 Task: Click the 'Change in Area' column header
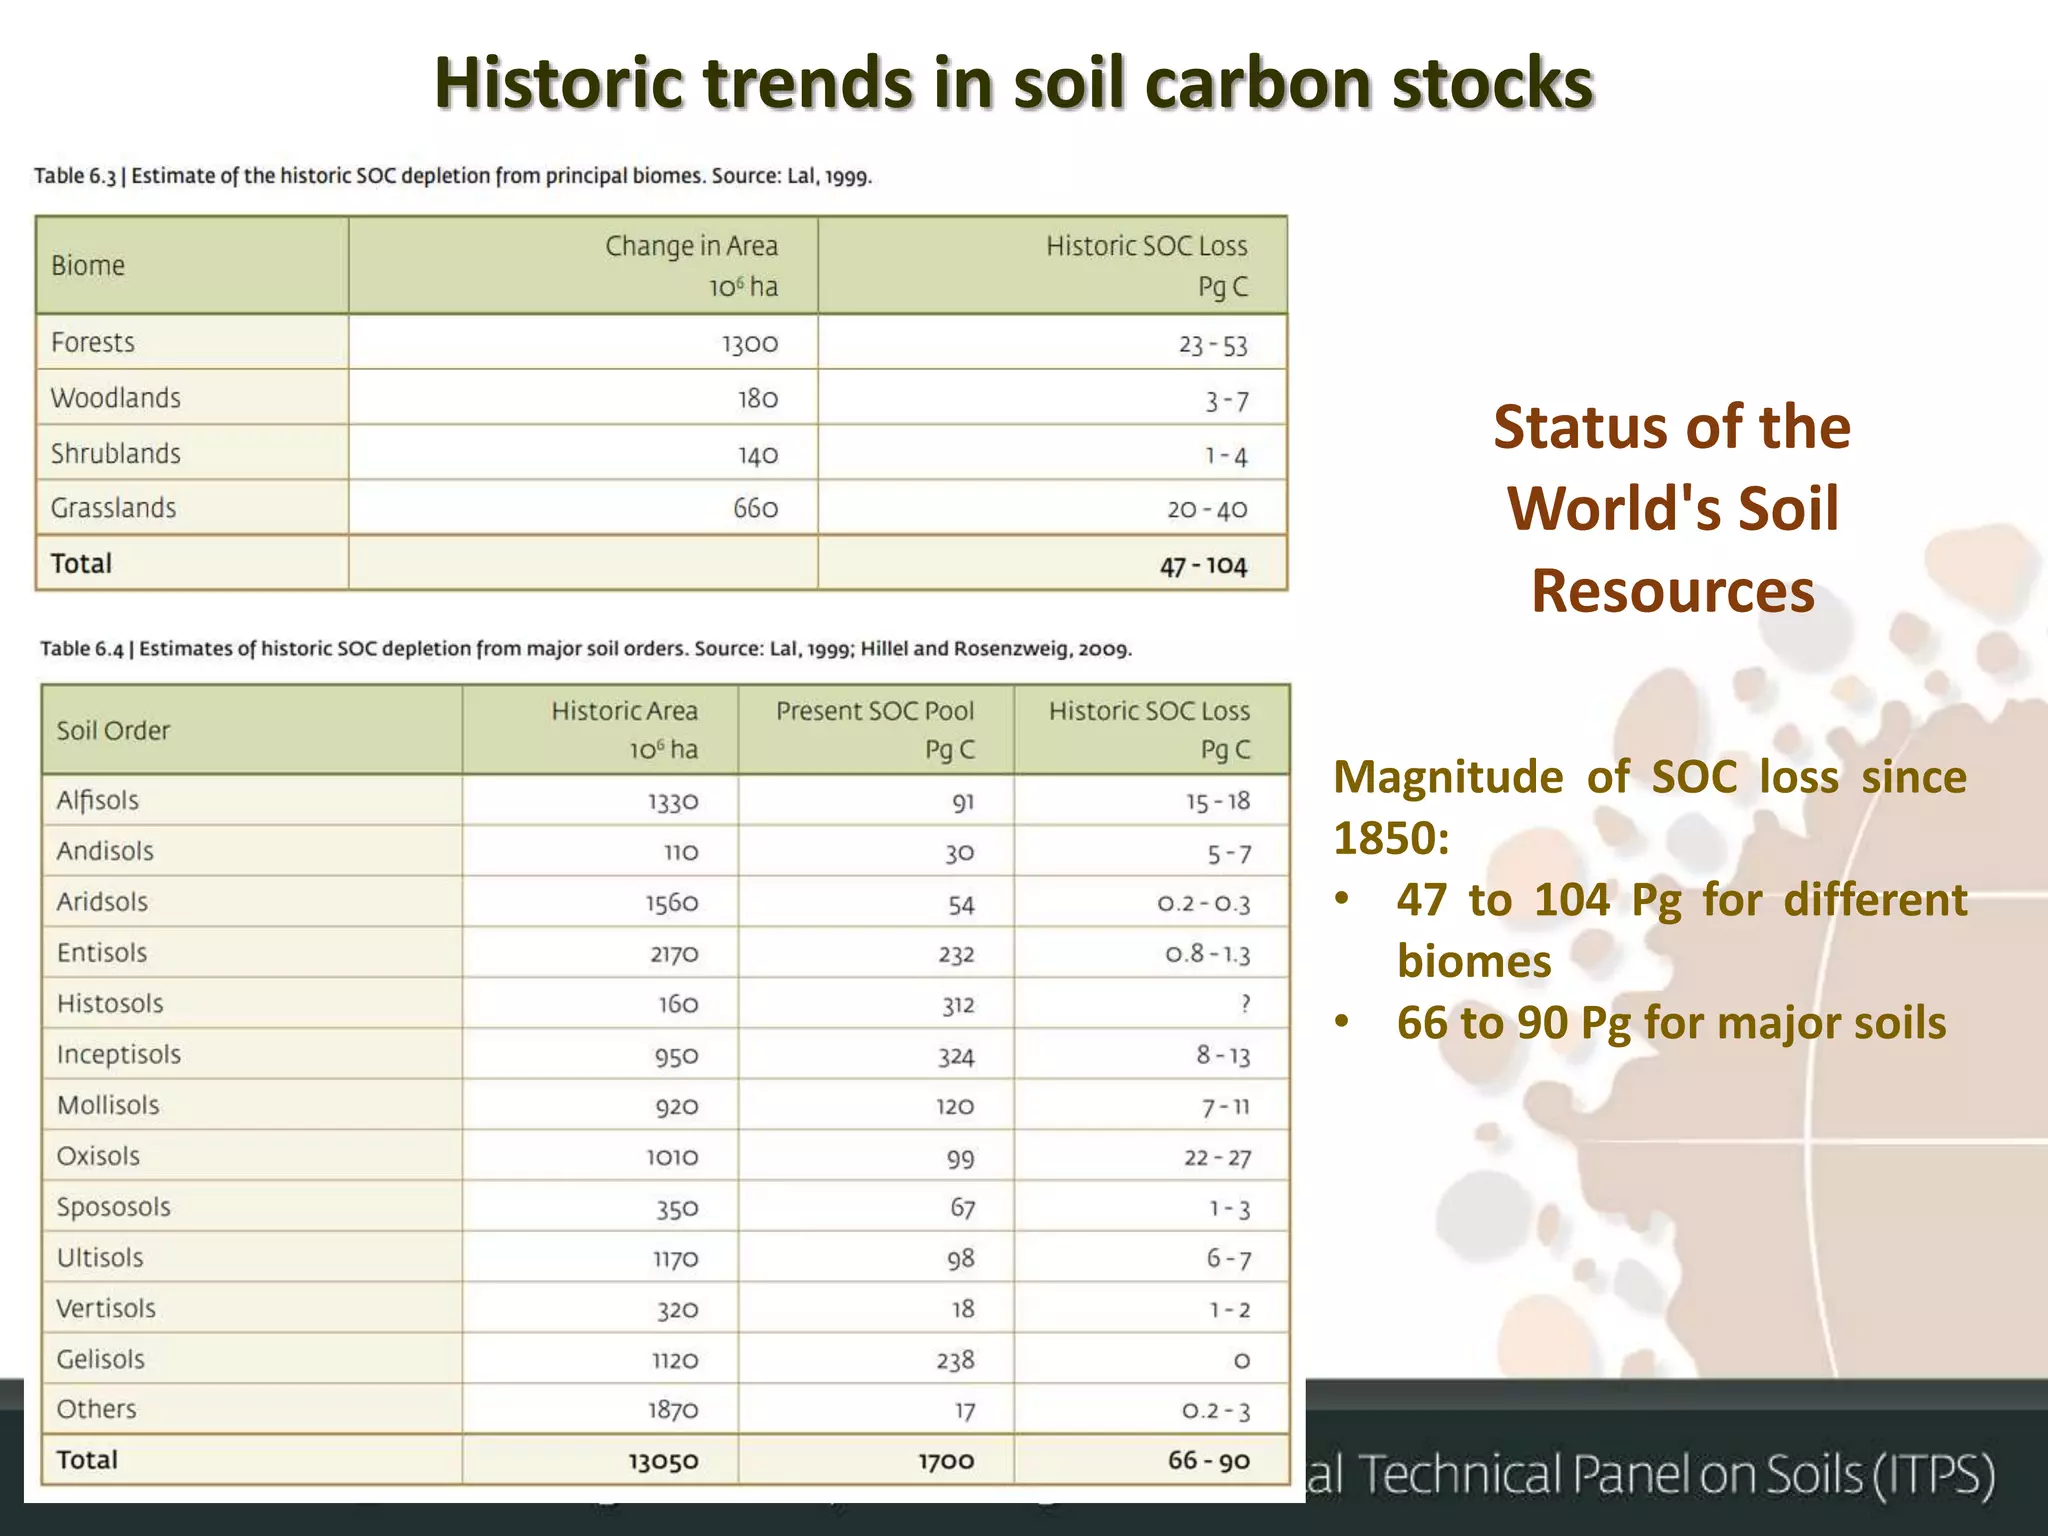[x=691, y=246]
